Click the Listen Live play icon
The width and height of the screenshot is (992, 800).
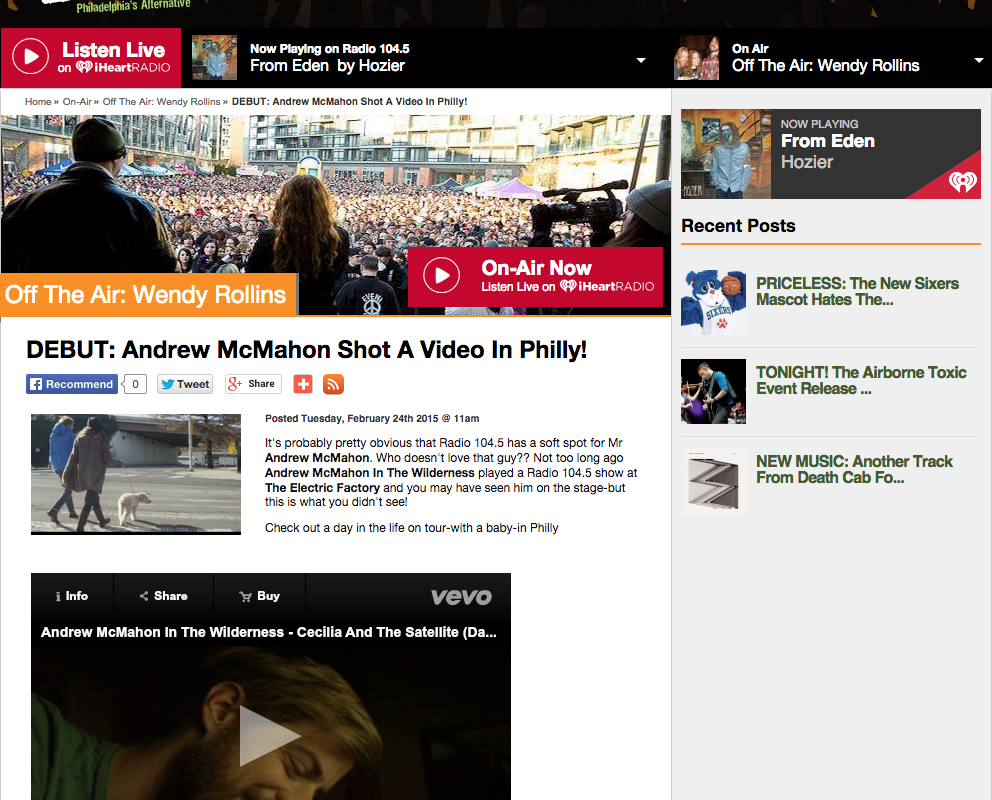[31, 57]
